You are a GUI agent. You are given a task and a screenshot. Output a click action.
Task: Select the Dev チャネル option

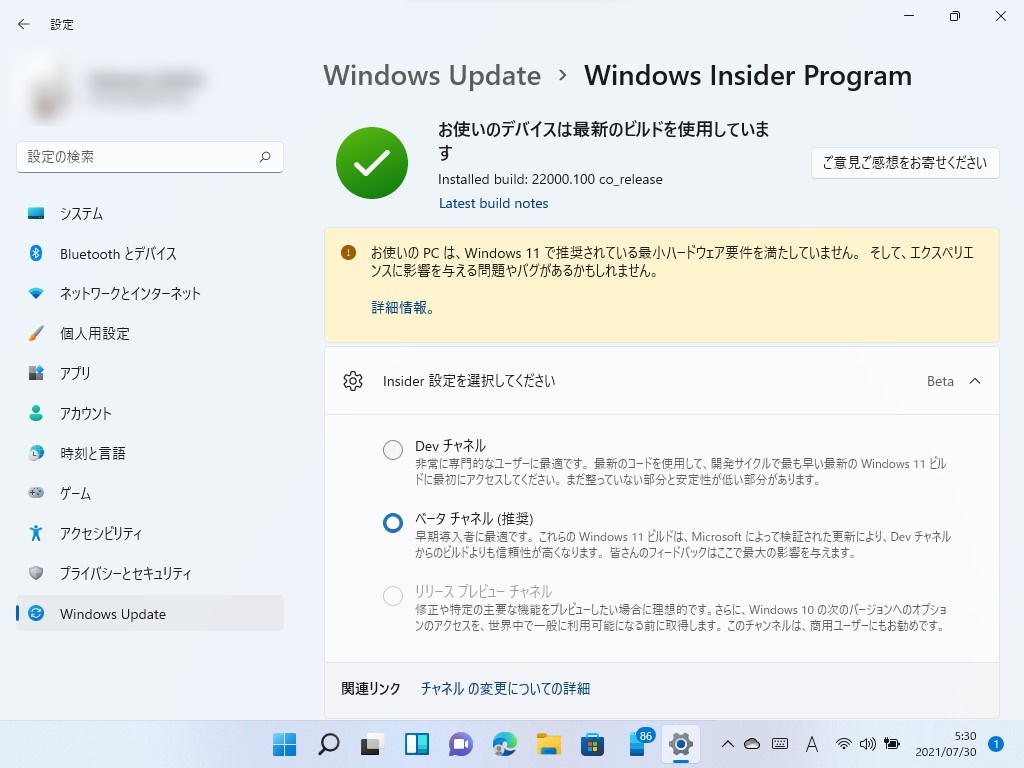click(392, 450)
